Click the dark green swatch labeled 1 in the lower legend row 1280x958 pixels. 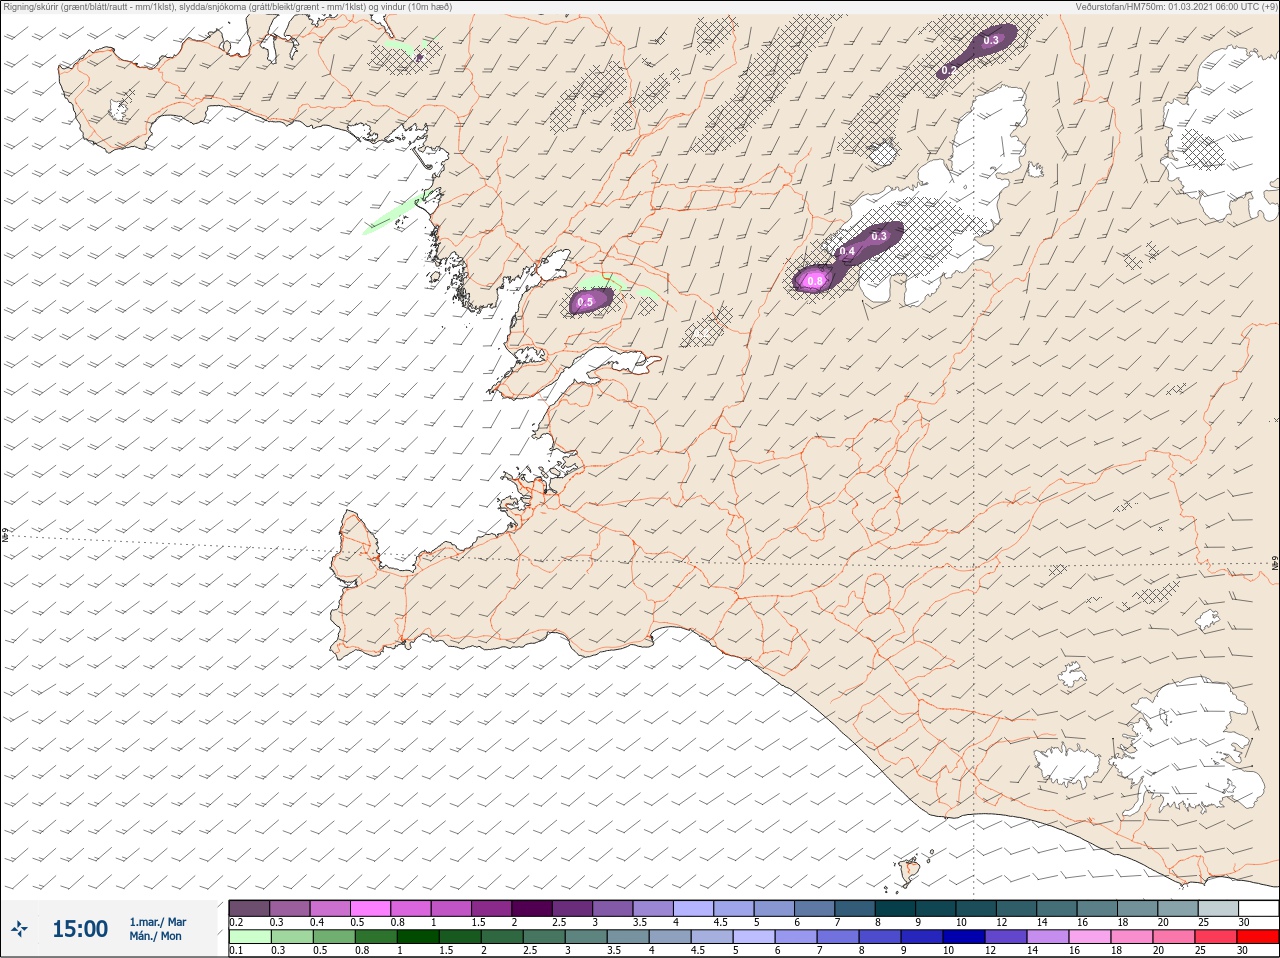click(x=416, y=937)
